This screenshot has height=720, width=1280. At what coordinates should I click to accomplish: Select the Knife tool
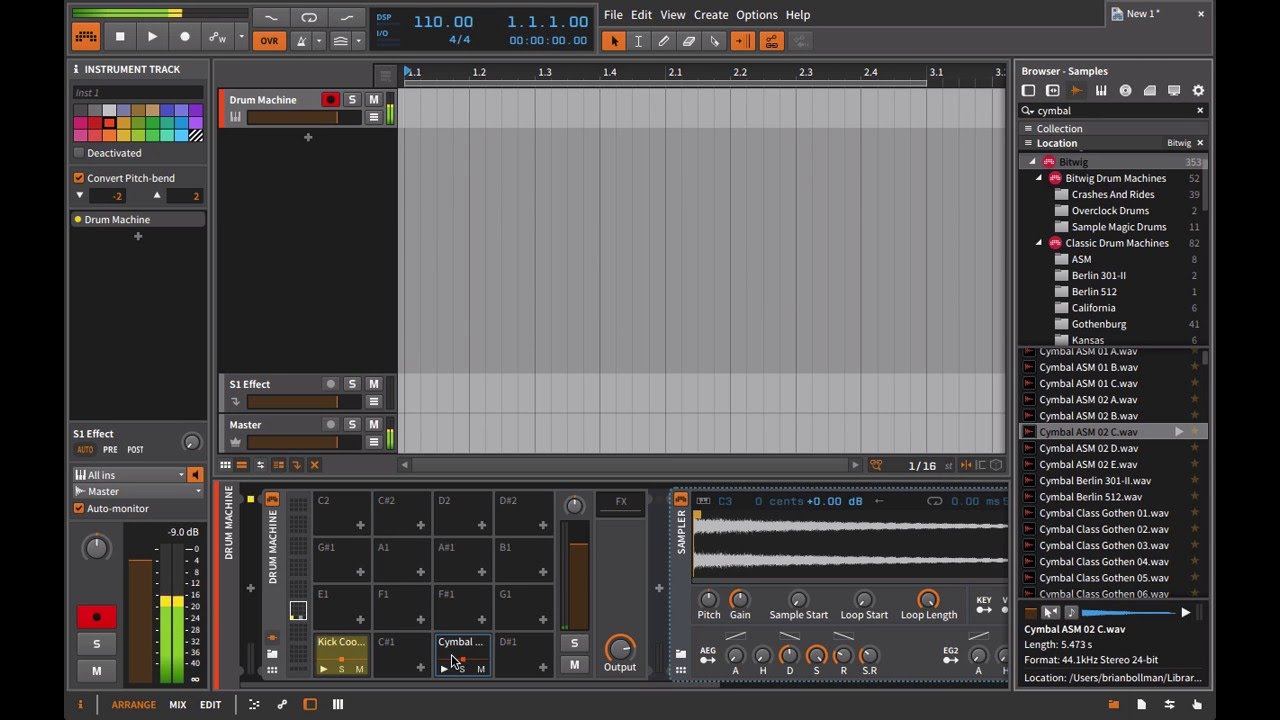click(x=714, y=41)
